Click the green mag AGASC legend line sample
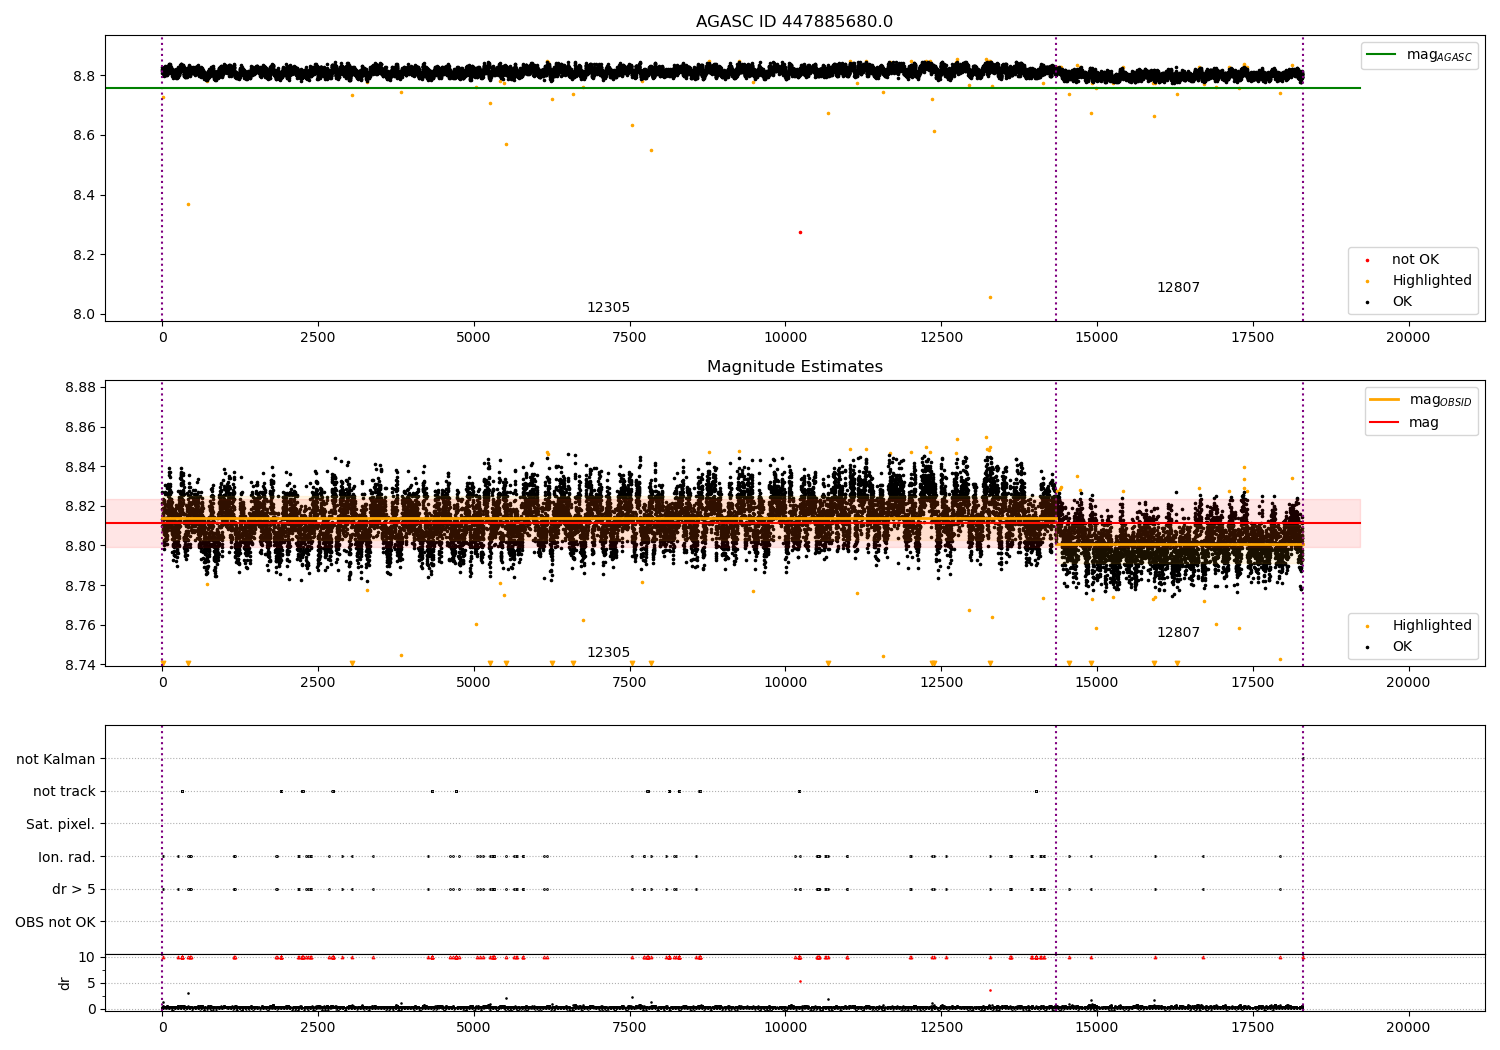Viewport: 1500px width, 1050px height. [x=1381, y=55]
